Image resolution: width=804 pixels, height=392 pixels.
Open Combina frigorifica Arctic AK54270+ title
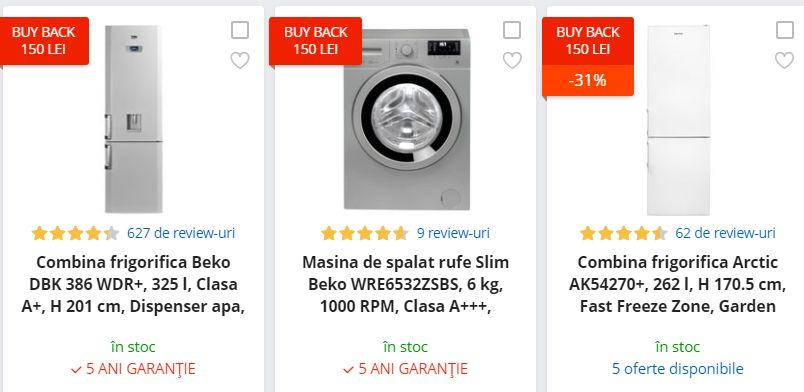coord(677,285)
